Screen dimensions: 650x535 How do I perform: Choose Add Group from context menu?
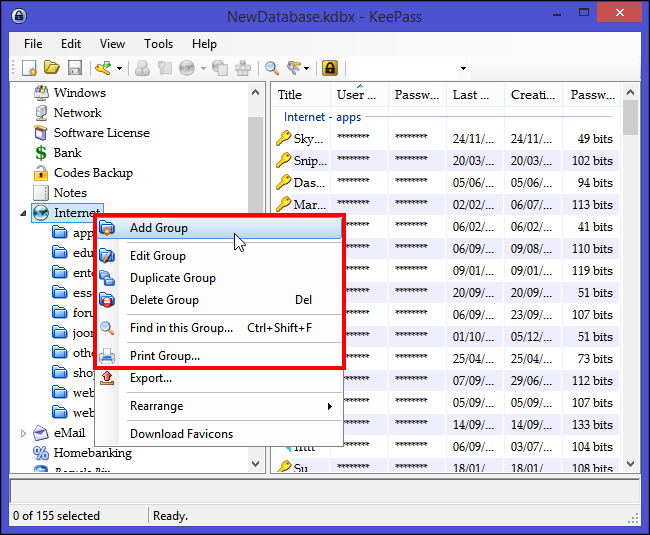(158, 228)
